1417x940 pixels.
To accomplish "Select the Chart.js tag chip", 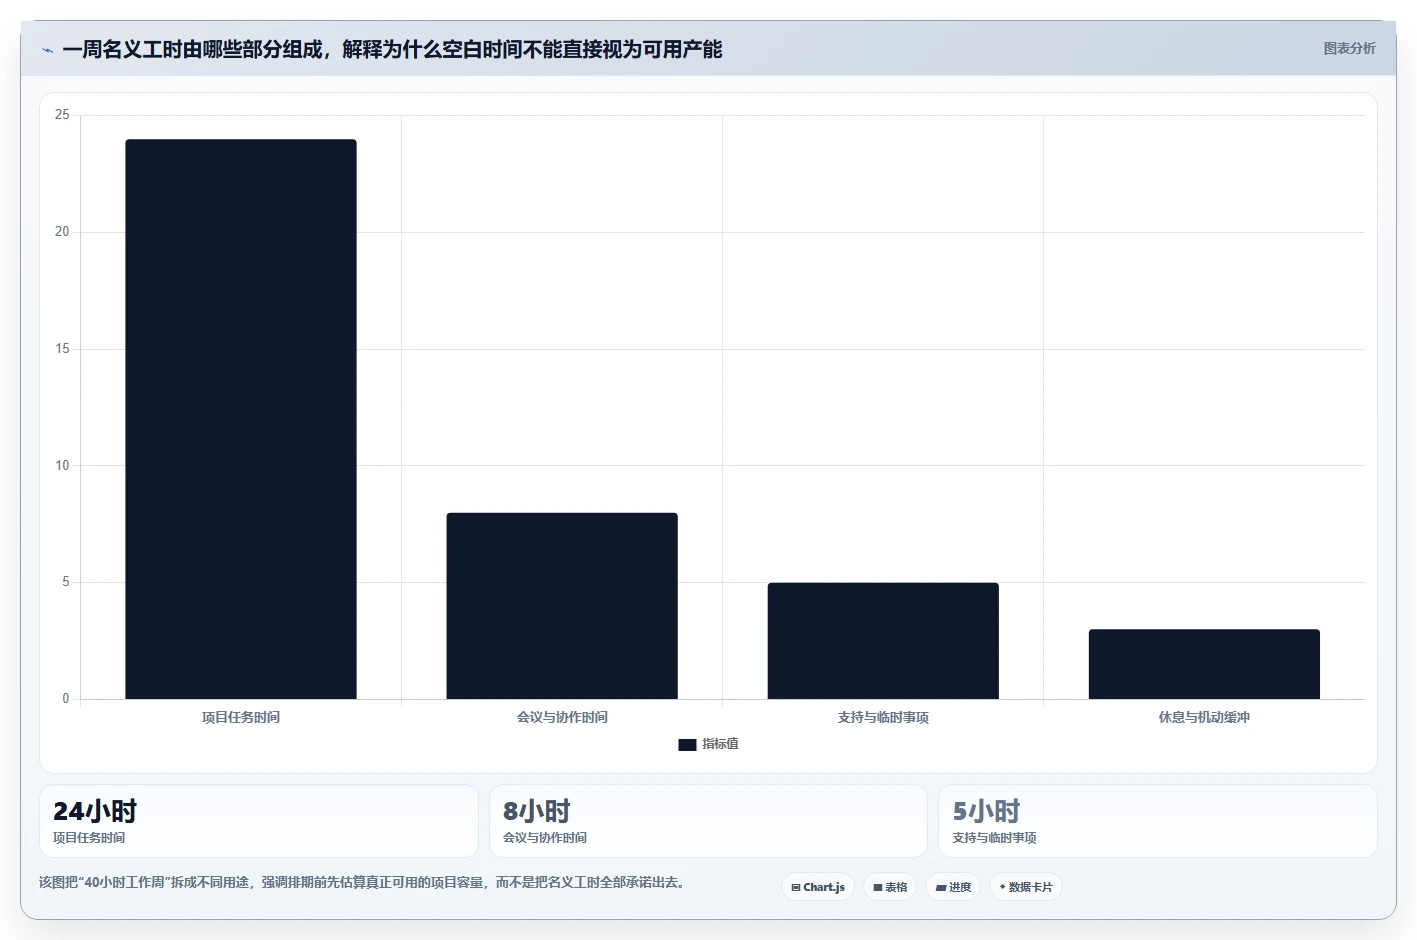I will [818, 887].
